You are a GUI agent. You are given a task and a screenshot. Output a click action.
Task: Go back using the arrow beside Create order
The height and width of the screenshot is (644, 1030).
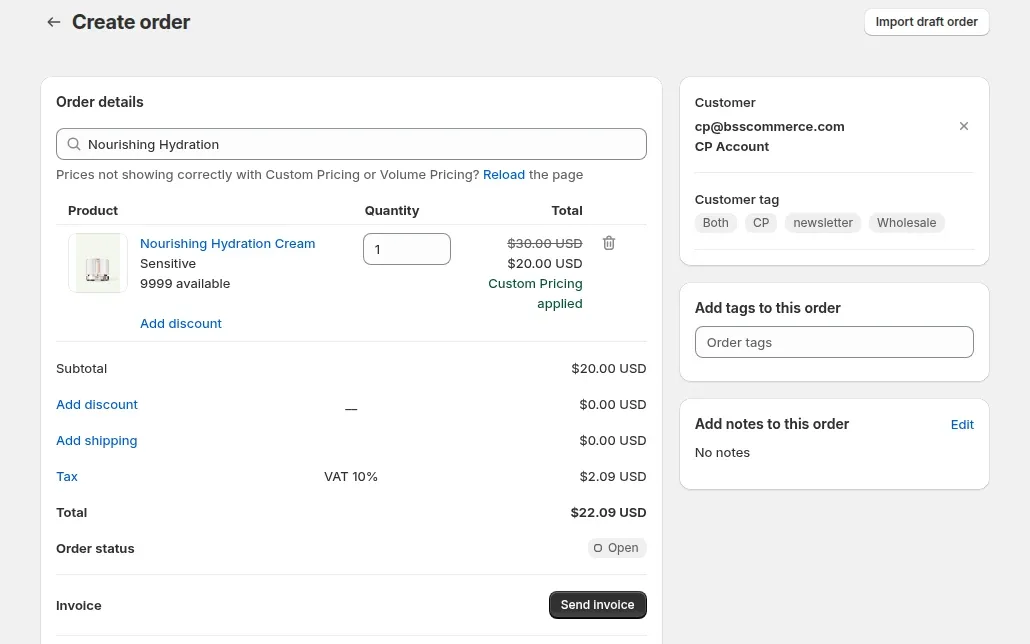tap(54, 22)
